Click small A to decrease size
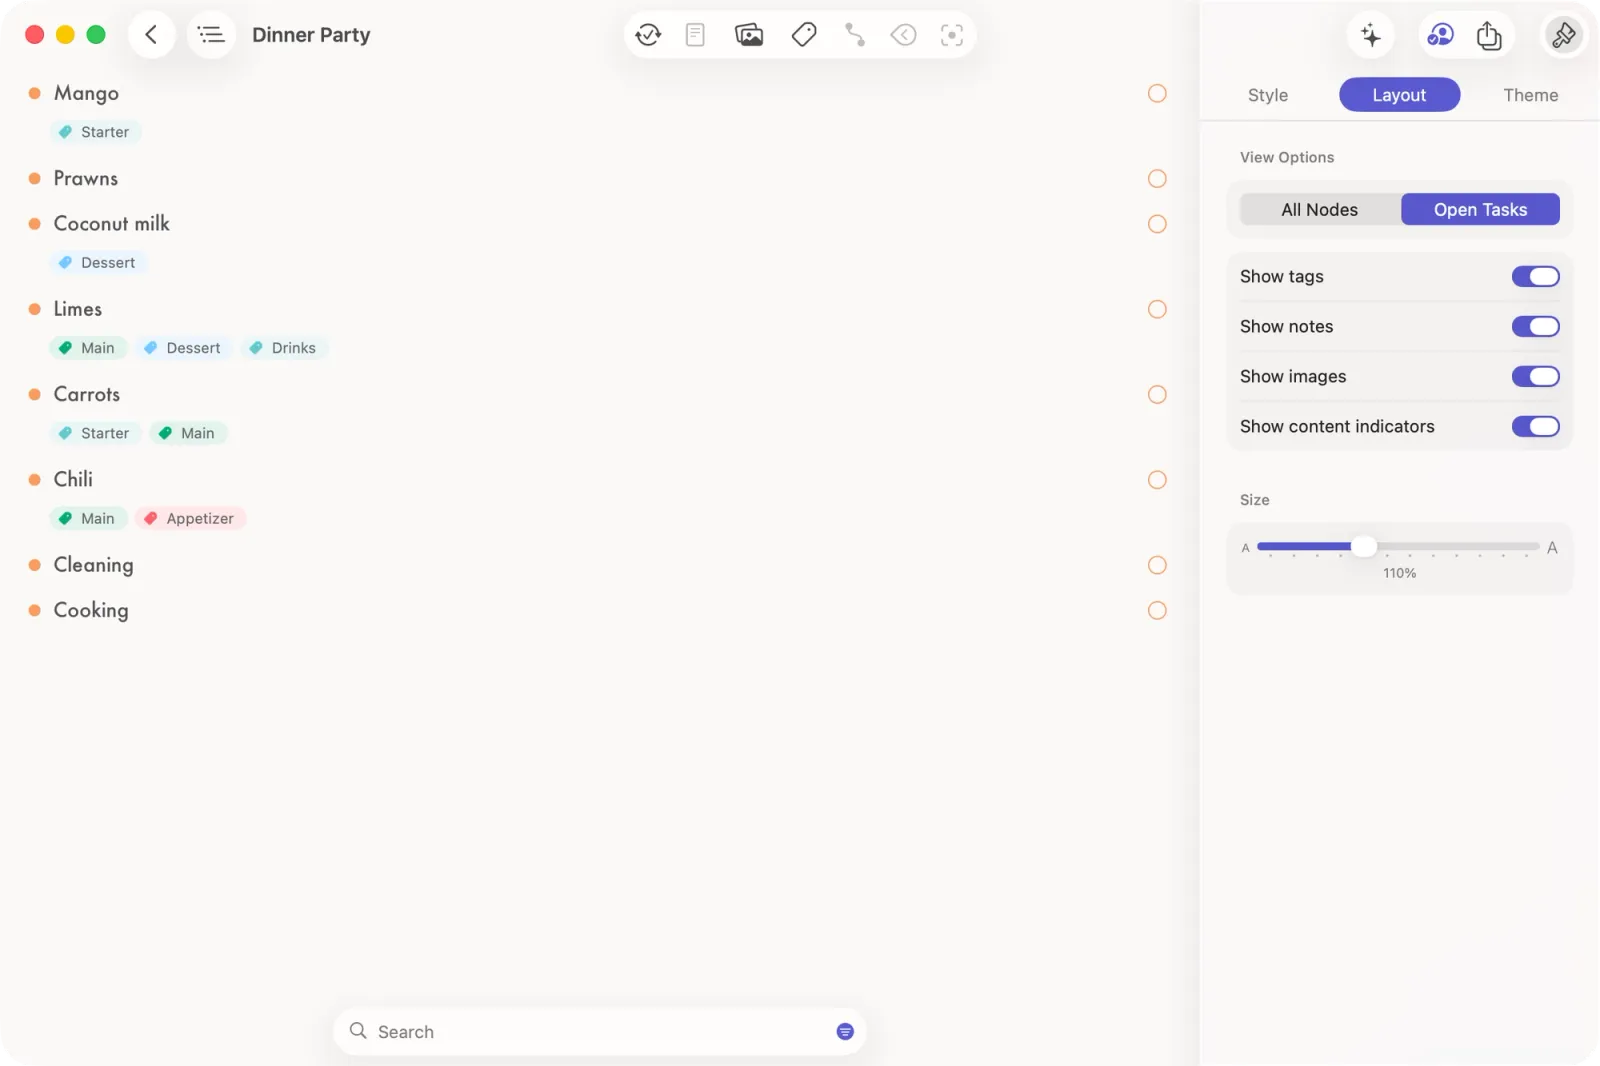This screenshot has height=1066, width=1600. pos(1245,548)
